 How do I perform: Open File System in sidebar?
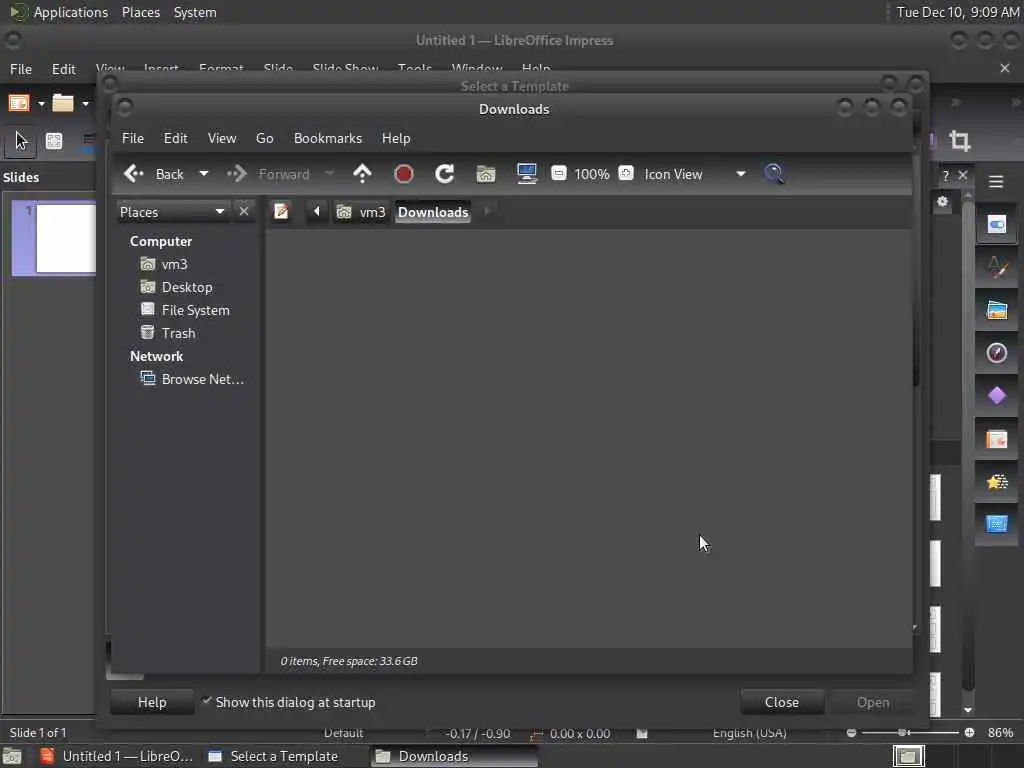(x=185, y=310)
